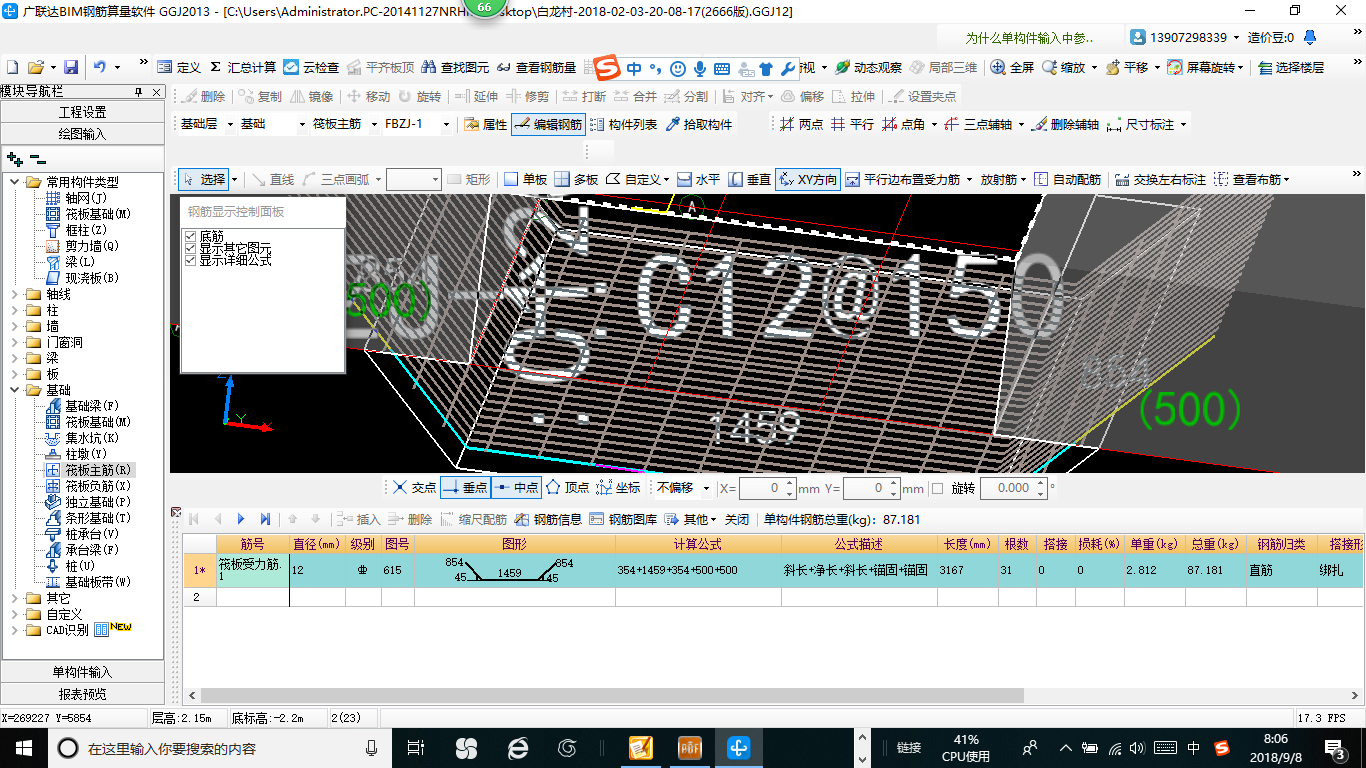This screenshot has height=768, width=1366.
Task: Select 多板 multi slab option
Action: click(576, 179)
